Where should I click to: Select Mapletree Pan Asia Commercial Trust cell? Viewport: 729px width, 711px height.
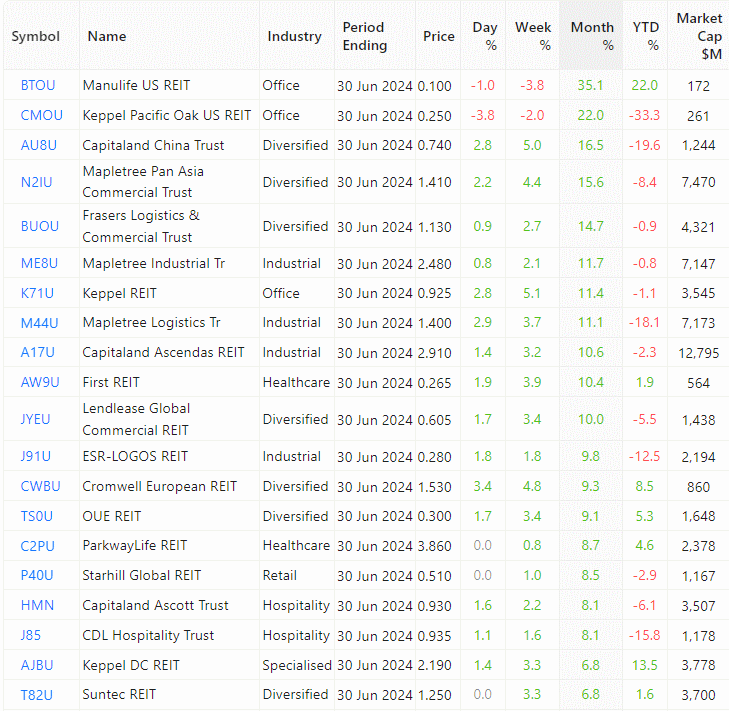tap(143, 182)
